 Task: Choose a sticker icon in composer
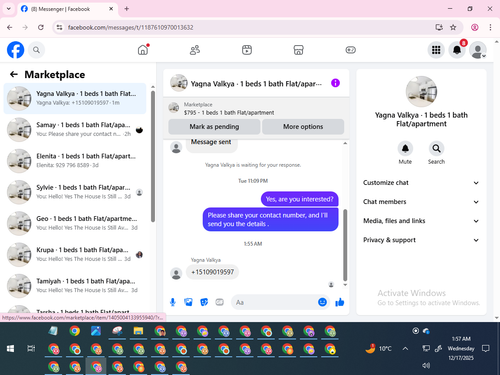click(x=204, y=302)
